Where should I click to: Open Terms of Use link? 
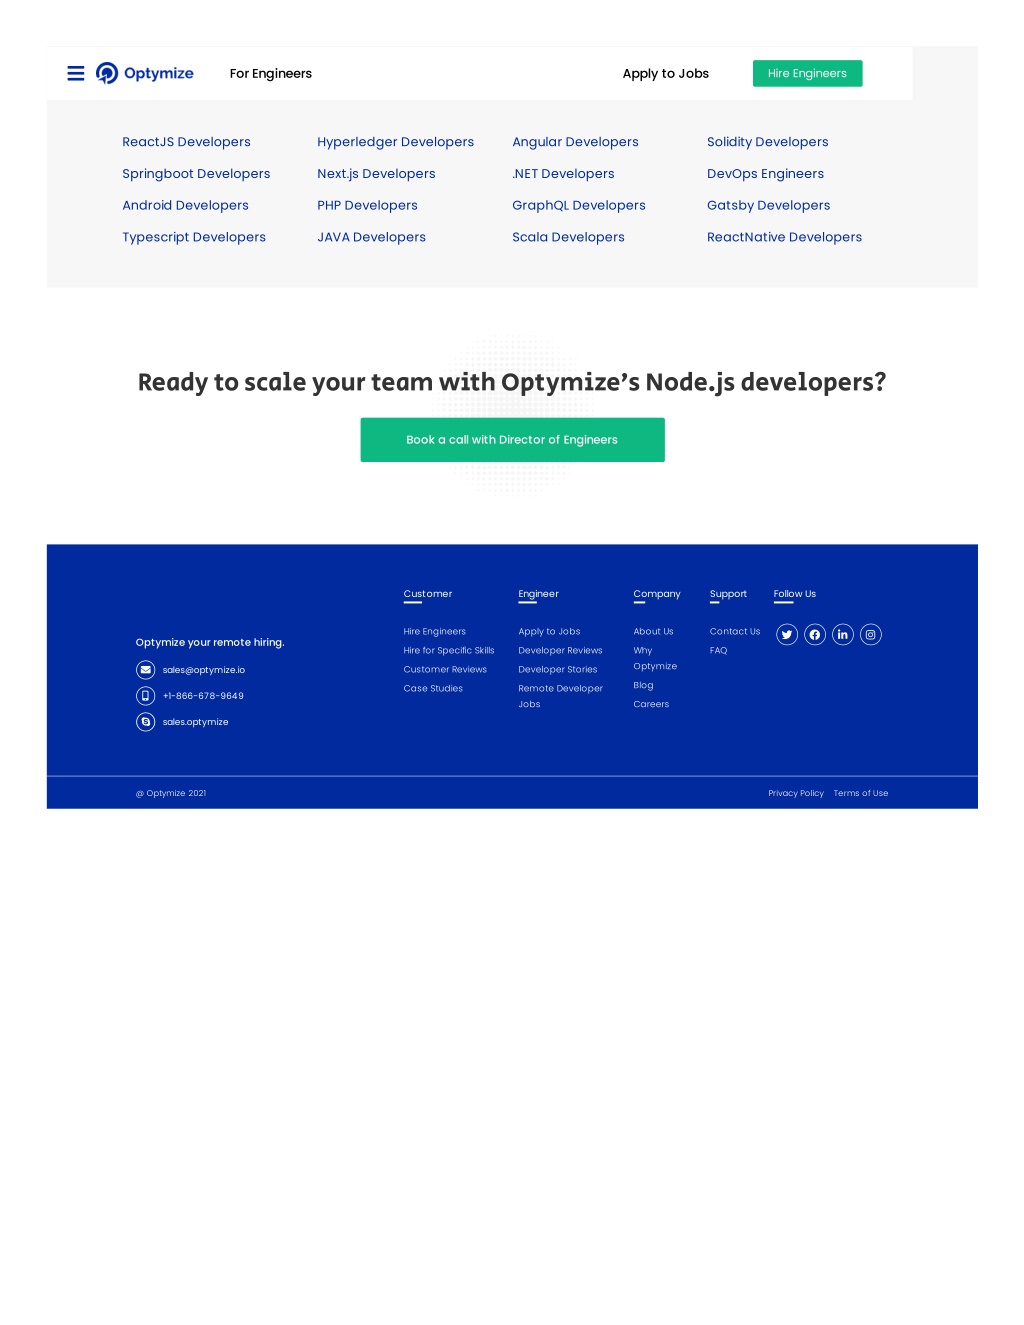[x=861, y=794]
